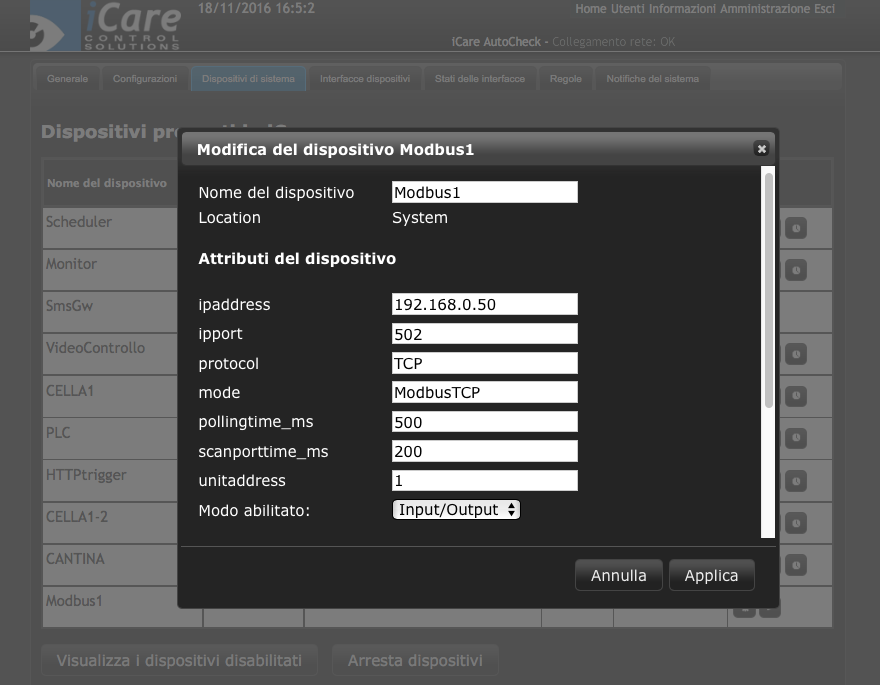Click clock icon in PLC row
This screenshot has width=880, height=685.
pos(796,438)
